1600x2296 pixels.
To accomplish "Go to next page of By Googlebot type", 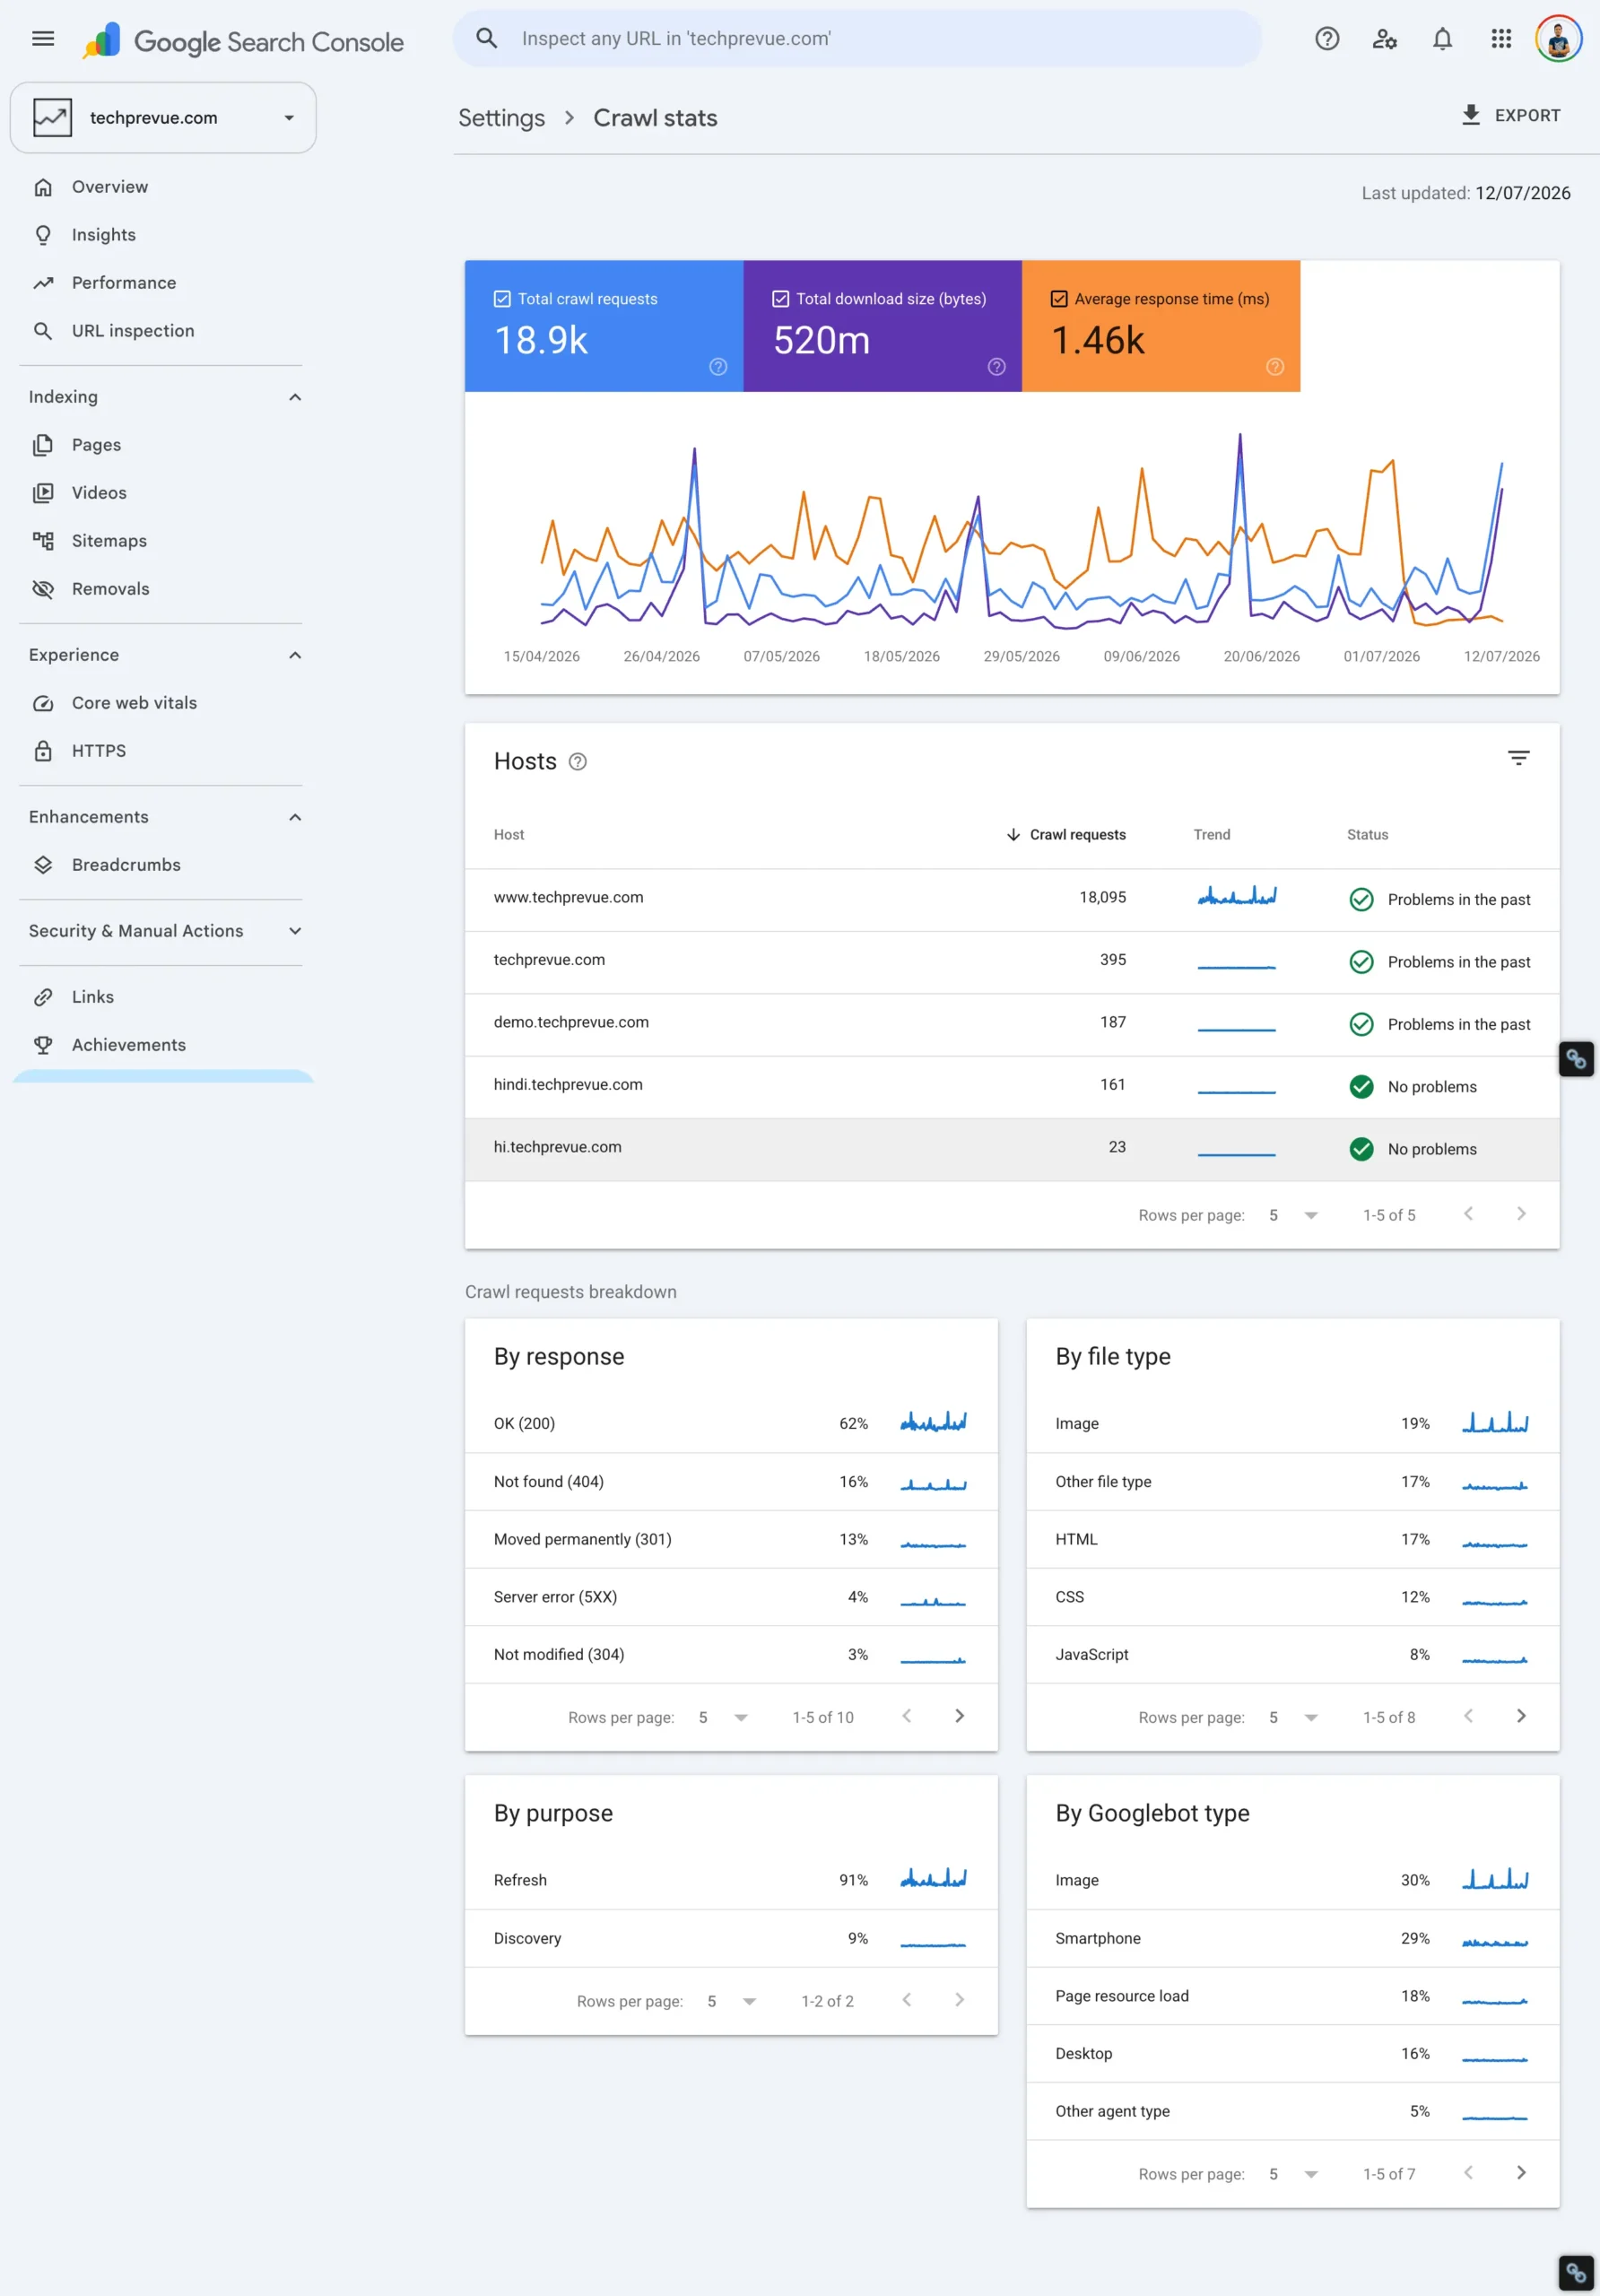I will (1521, 2173).
